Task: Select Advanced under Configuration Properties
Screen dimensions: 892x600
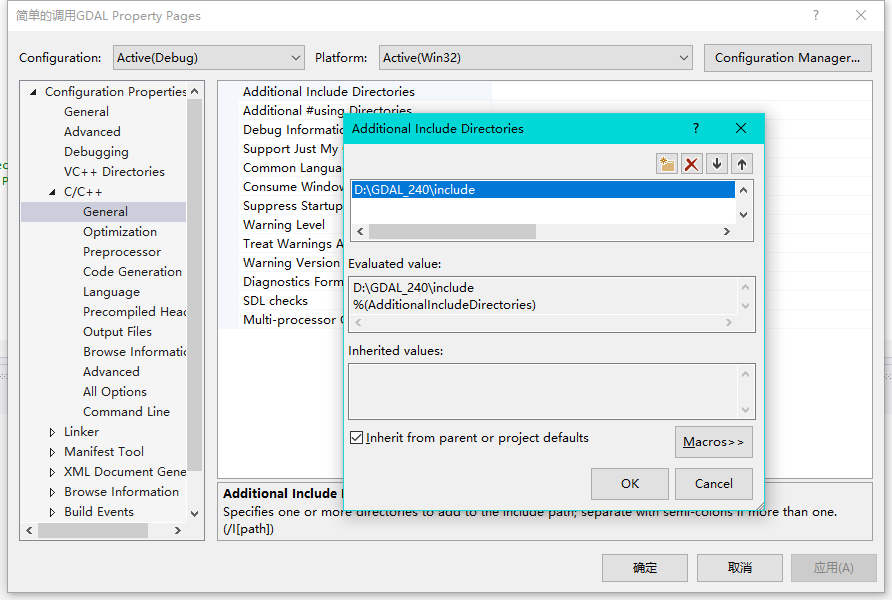Action: coord(92,131)
